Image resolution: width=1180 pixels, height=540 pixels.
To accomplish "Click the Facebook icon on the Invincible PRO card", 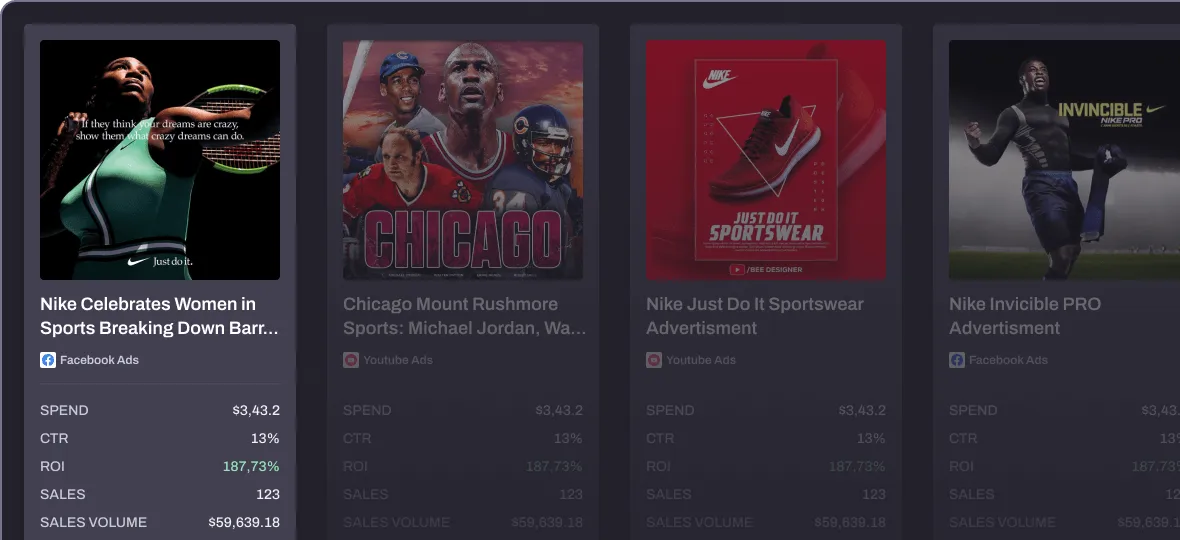I will [956, 360].
